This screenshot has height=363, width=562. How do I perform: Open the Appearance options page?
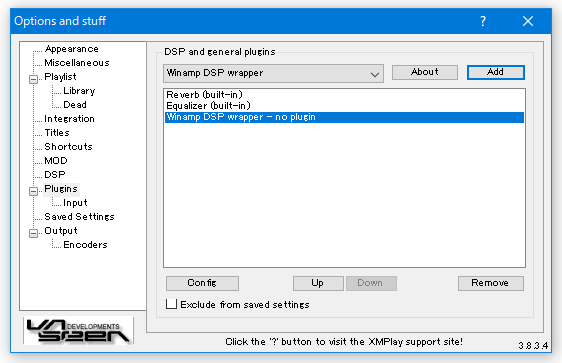tap(71, 49)
